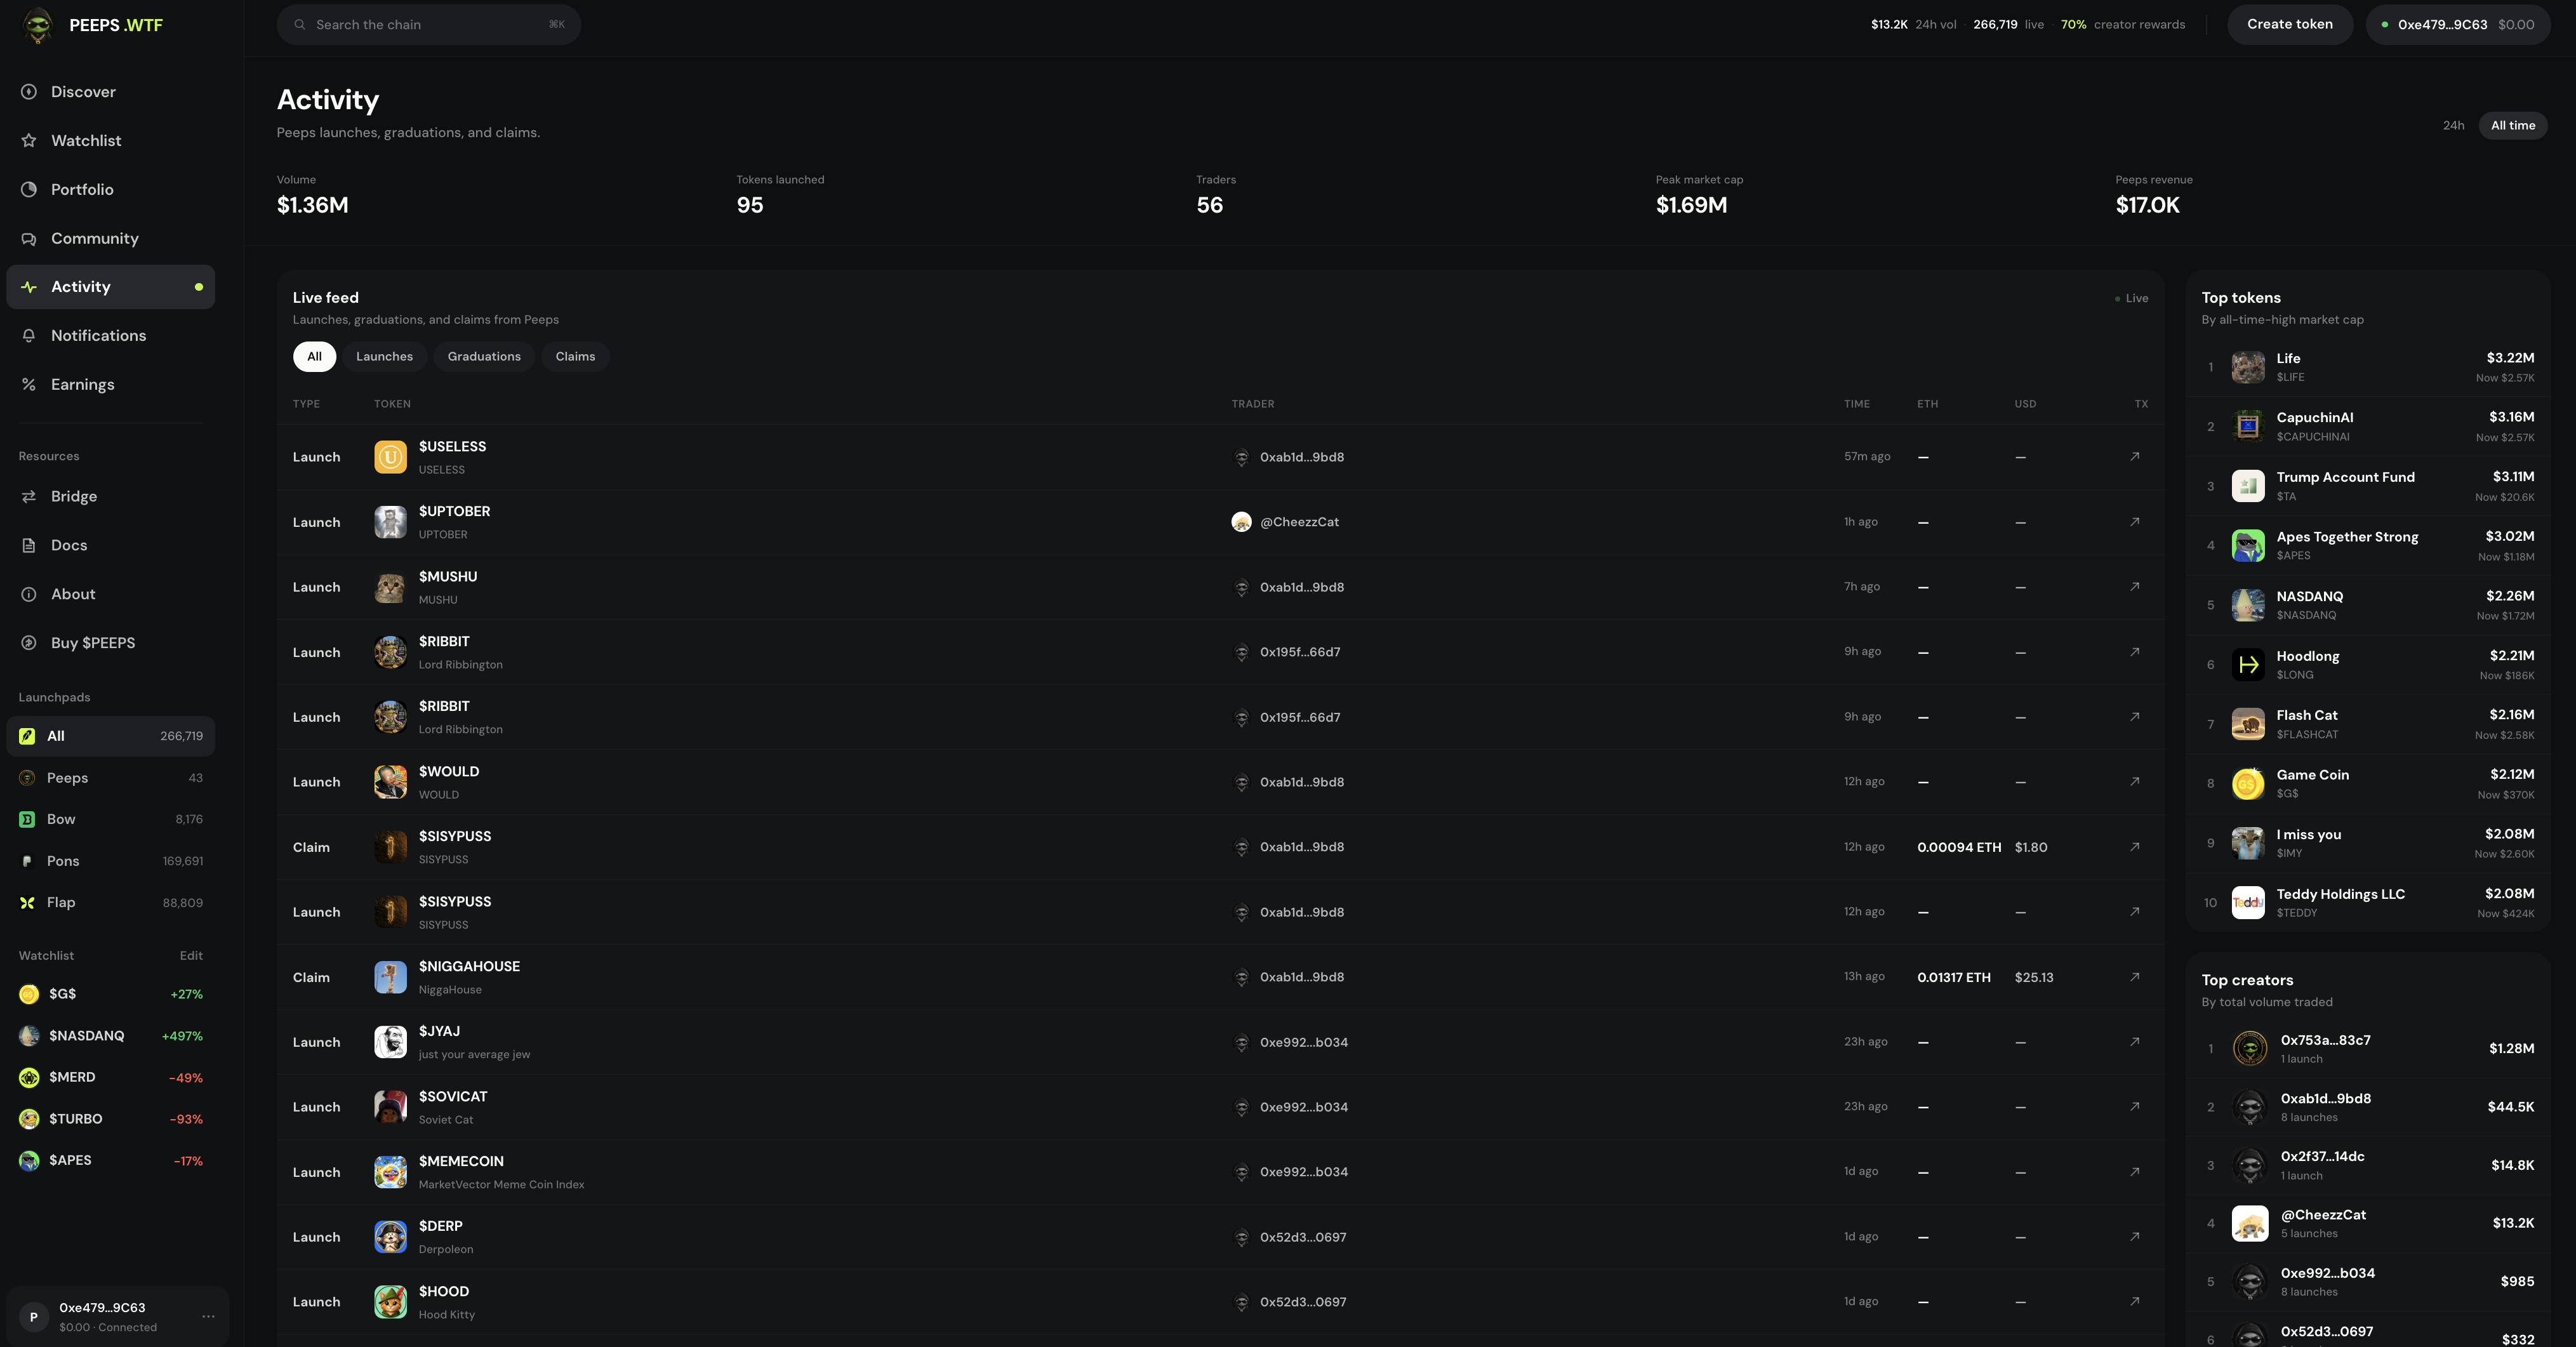Open the Portfolio pie icon
The width and height of the screenshot is (2576, 1347).
click(x=29, y=190)
